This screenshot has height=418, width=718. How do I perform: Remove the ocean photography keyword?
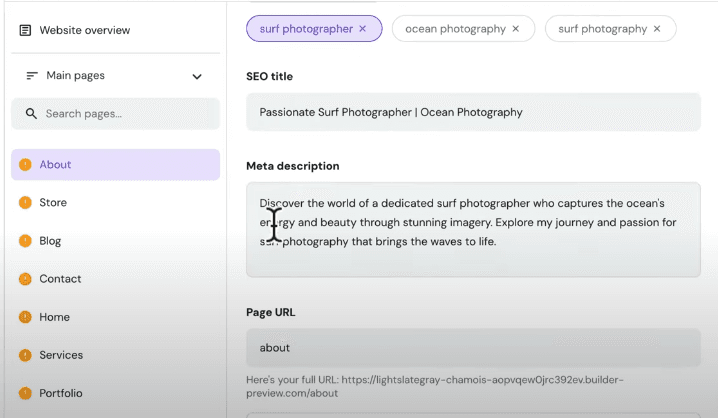coord(516,29)
